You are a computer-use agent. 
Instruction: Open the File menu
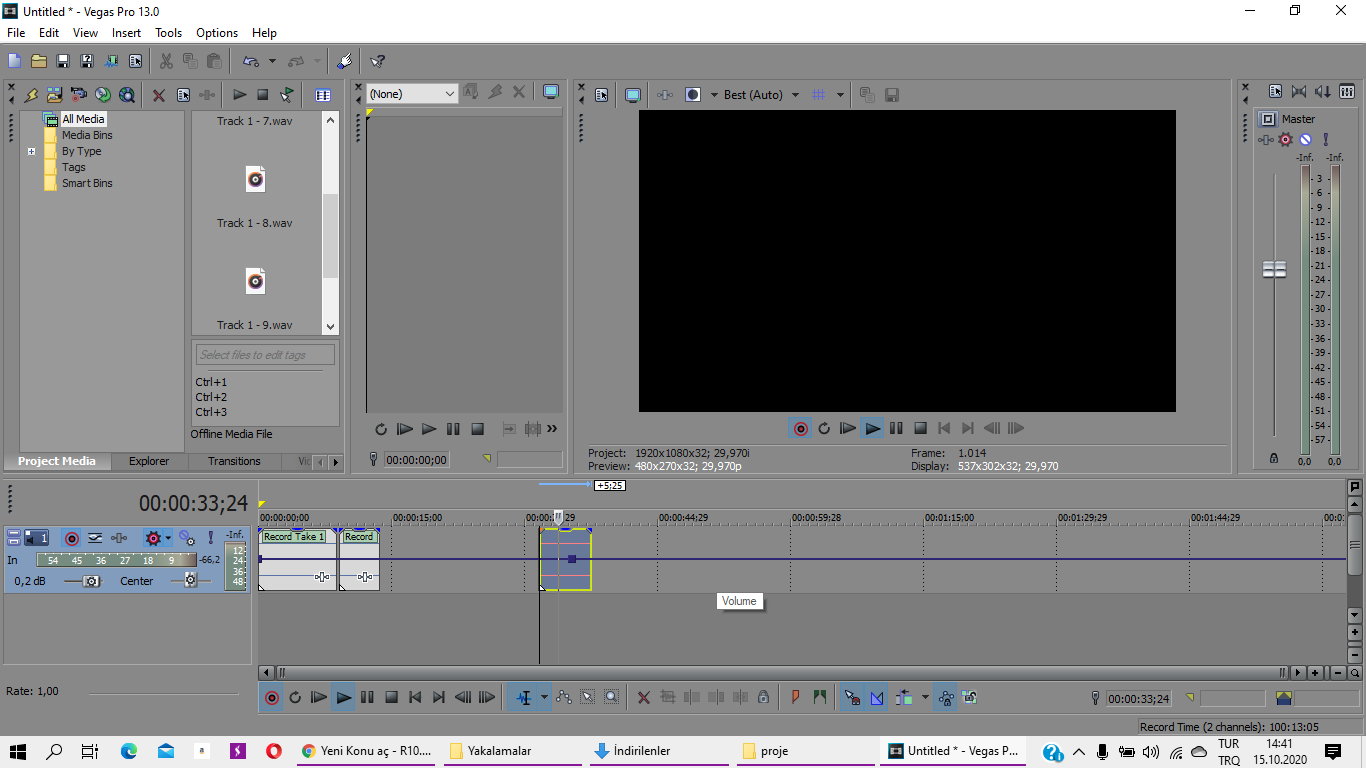(16, 33)
